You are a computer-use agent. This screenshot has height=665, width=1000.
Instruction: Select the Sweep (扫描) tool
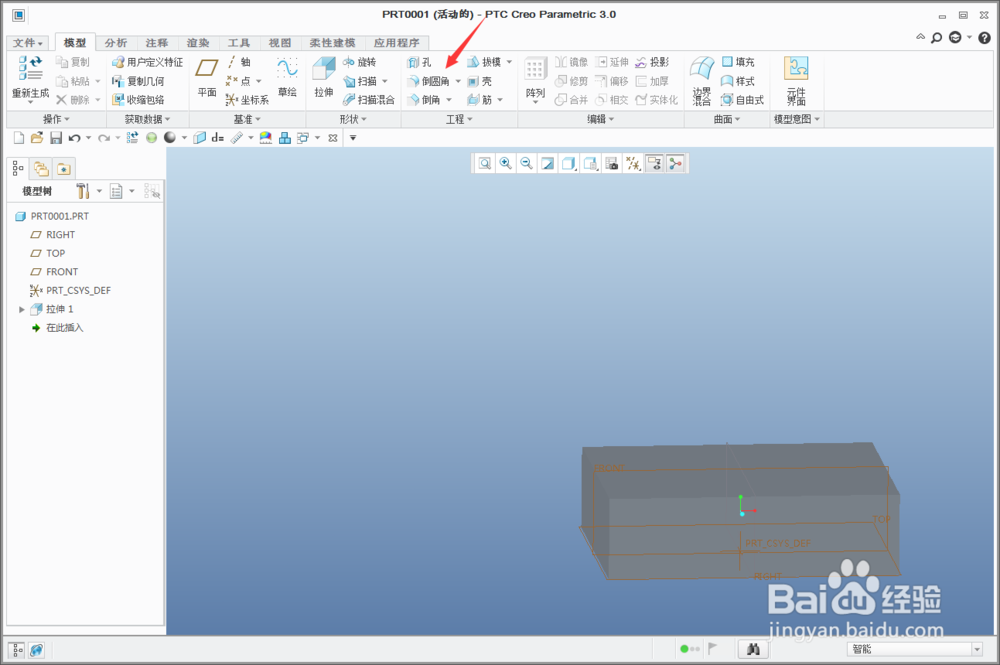(x=360, y=81)
